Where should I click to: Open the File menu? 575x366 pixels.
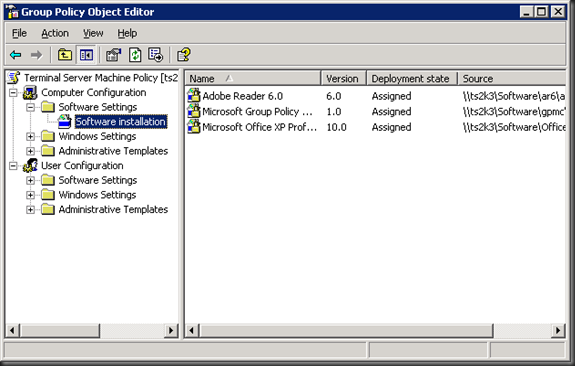19,33
